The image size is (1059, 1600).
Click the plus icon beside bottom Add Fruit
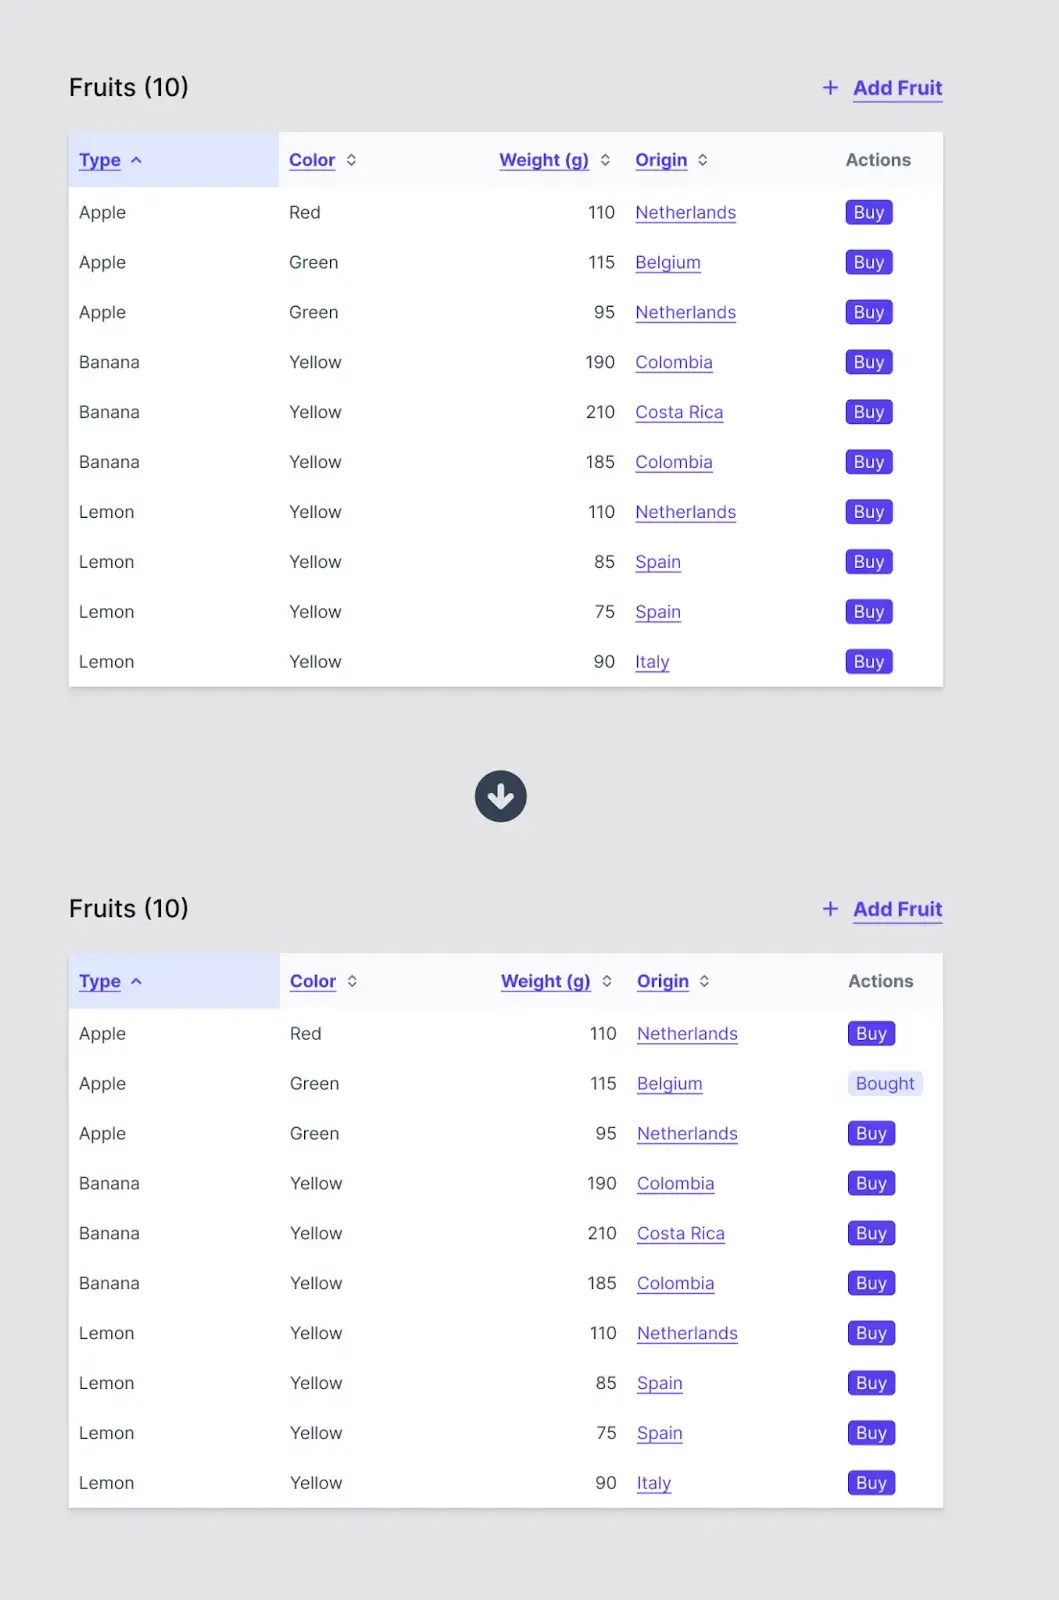tap(830, 909)
